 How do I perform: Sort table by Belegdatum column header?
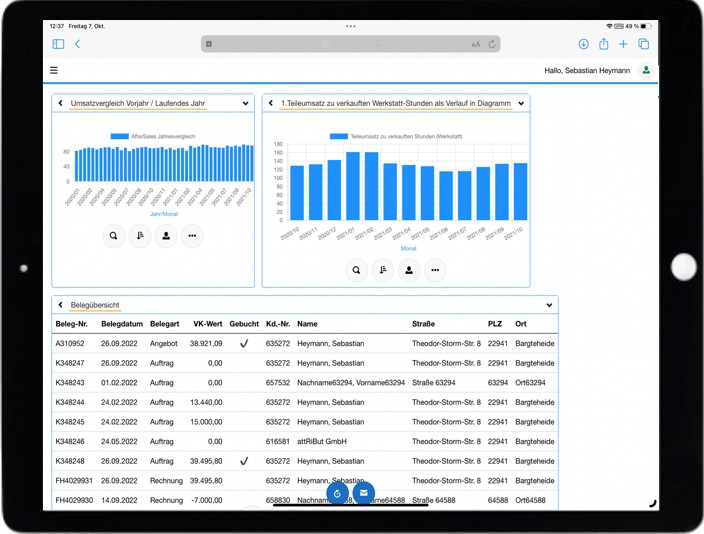pyautogui.click(x=121, y=324)
